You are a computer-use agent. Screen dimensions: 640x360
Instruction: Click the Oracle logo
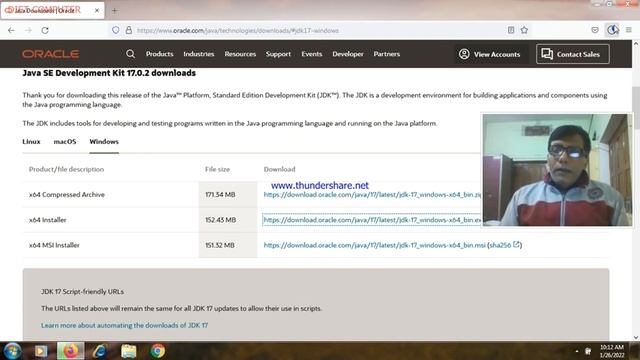coord(51,54)
